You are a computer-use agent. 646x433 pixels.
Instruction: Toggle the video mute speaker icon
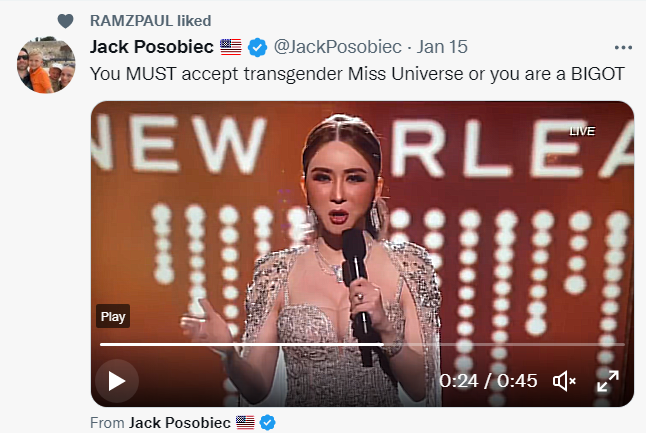pyautogui.click(x=565, y=380)
